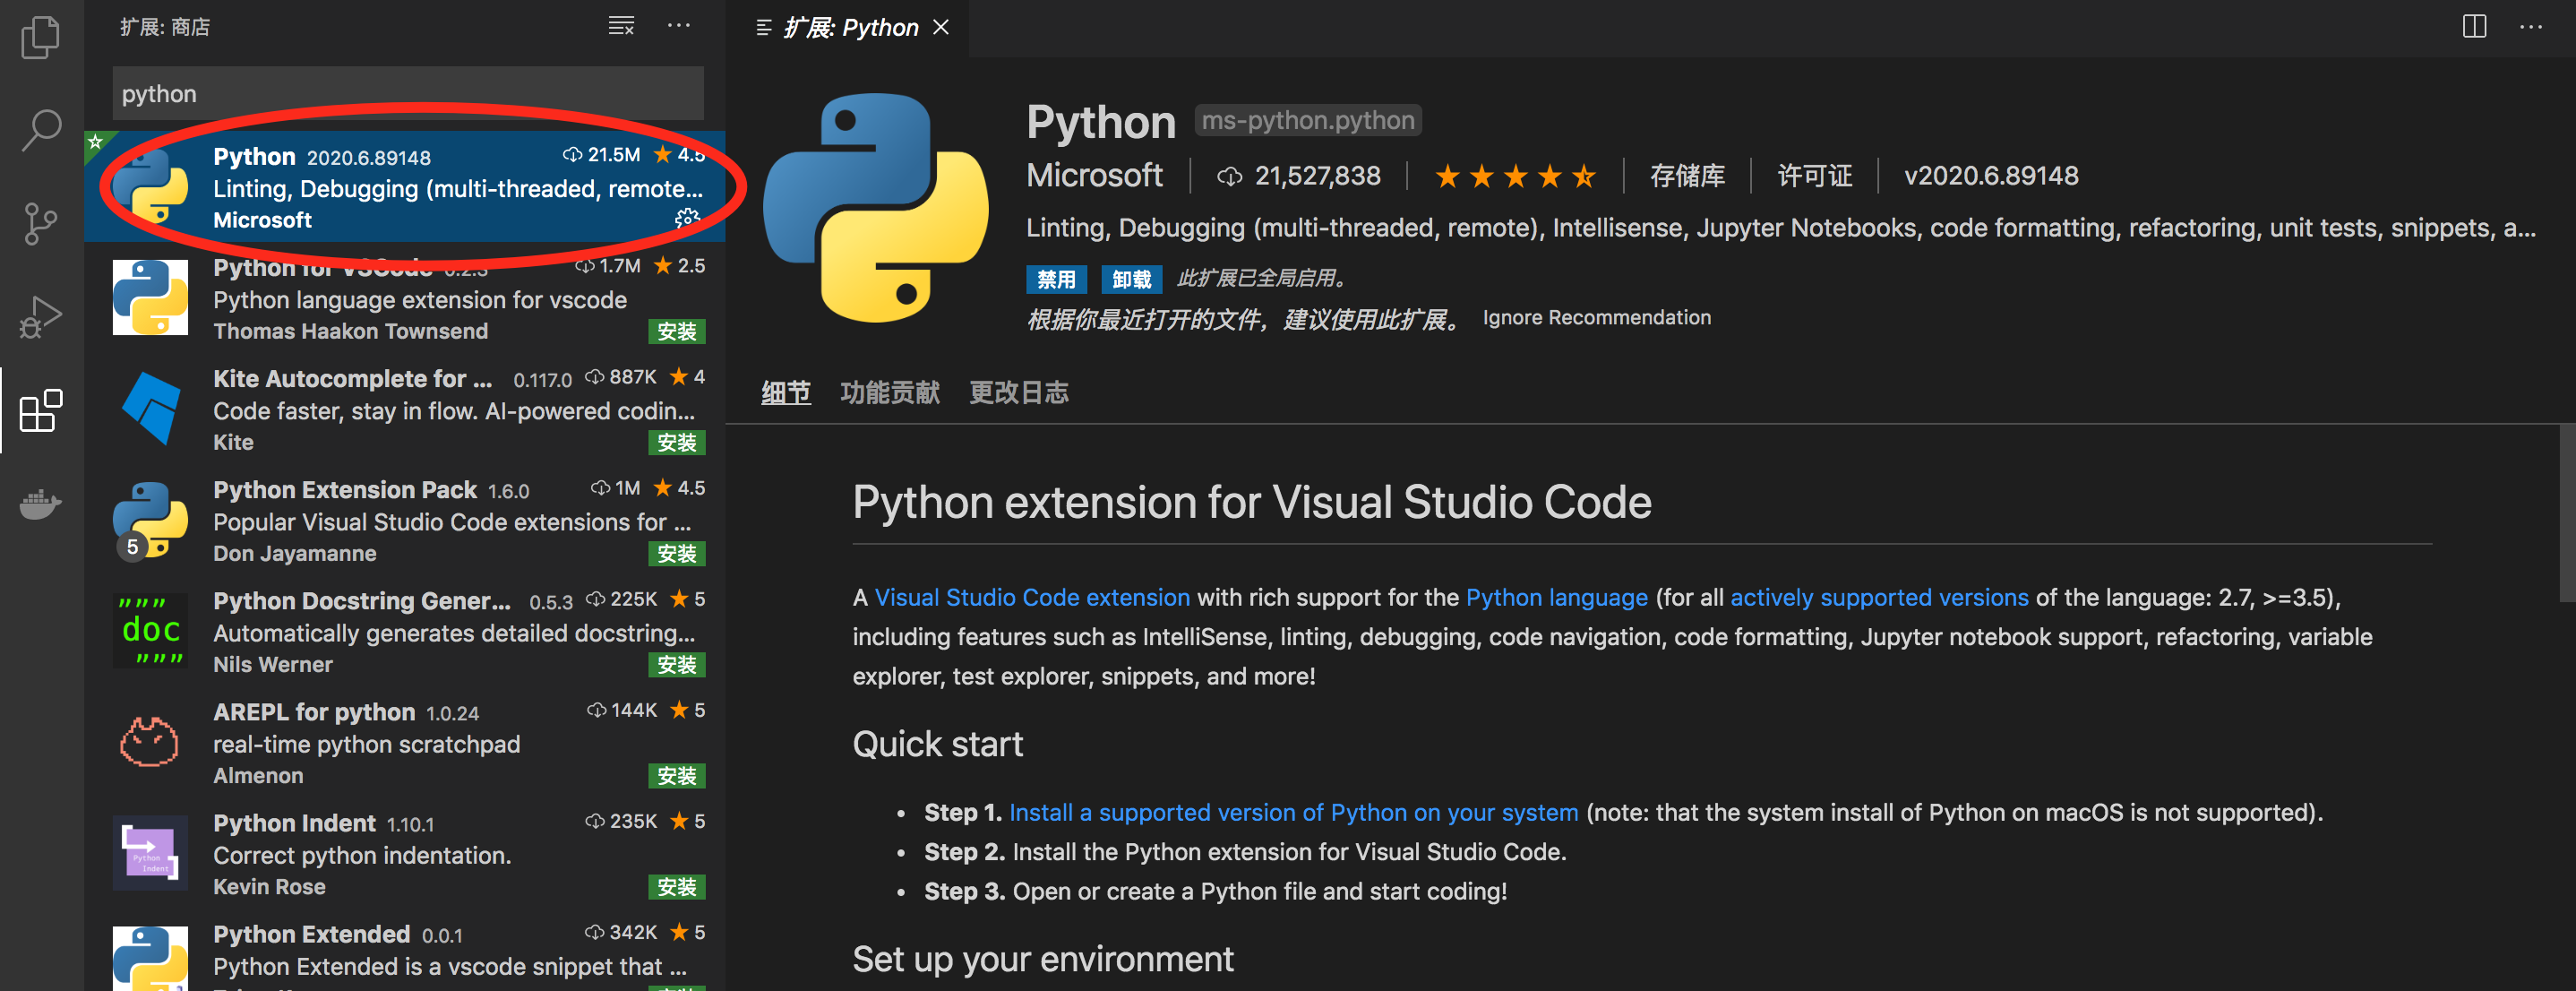Install the Kite Autocomplete extension
The image size is (2576, 991).
pos(676,442)
